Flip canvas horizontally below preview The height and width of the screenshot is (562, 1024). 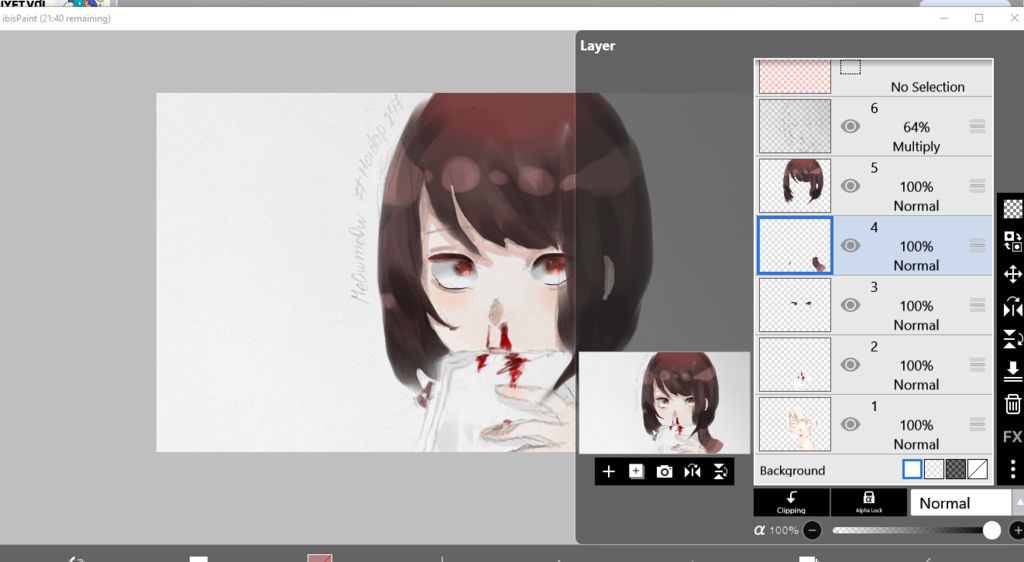coord(692,471)
